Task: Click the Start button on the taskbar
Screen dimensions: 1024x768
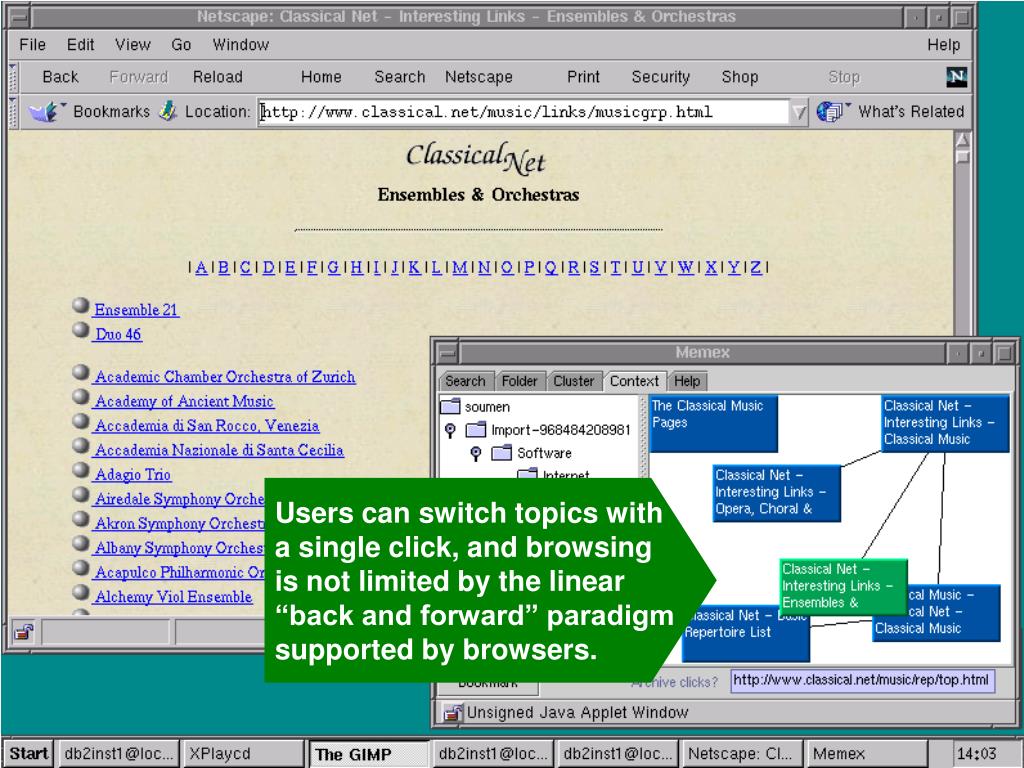Action: pos(28,753)
